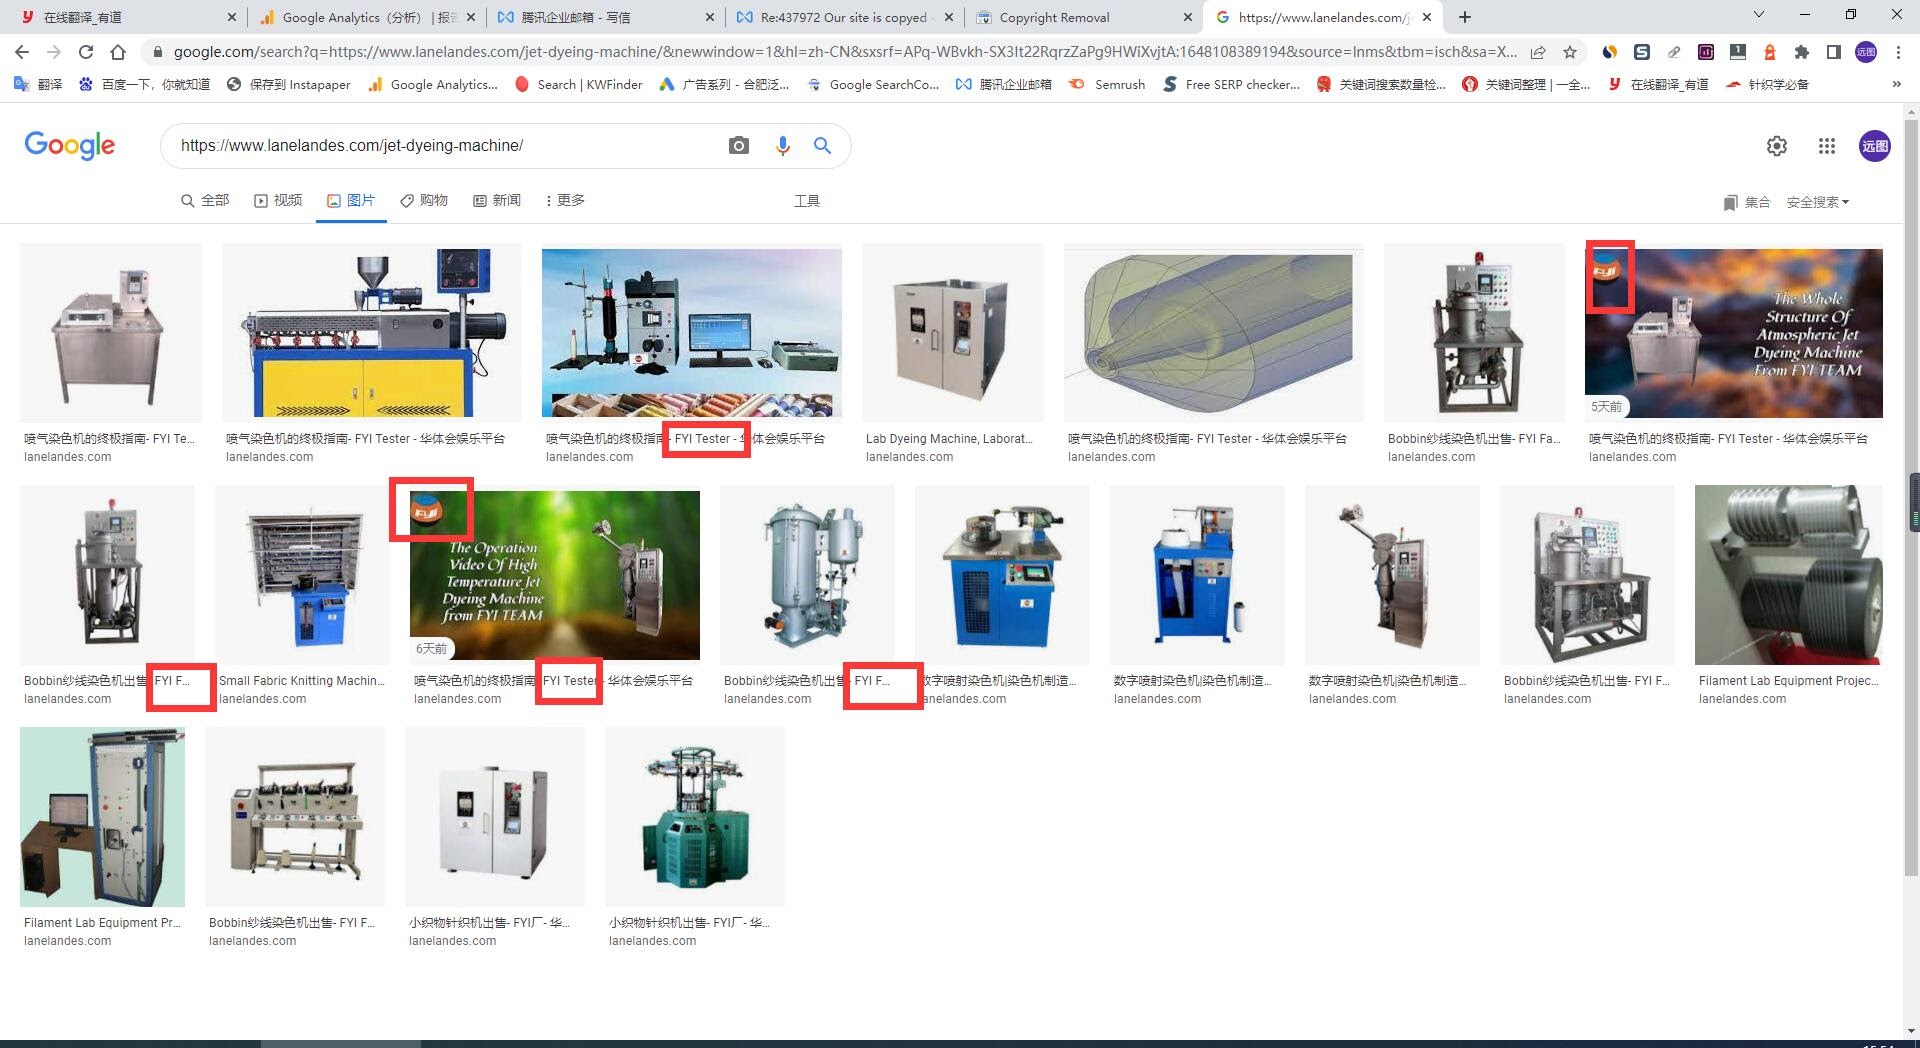
Task: Open the 更多 dropdown in search filters
Action: (x=565, y=200)
